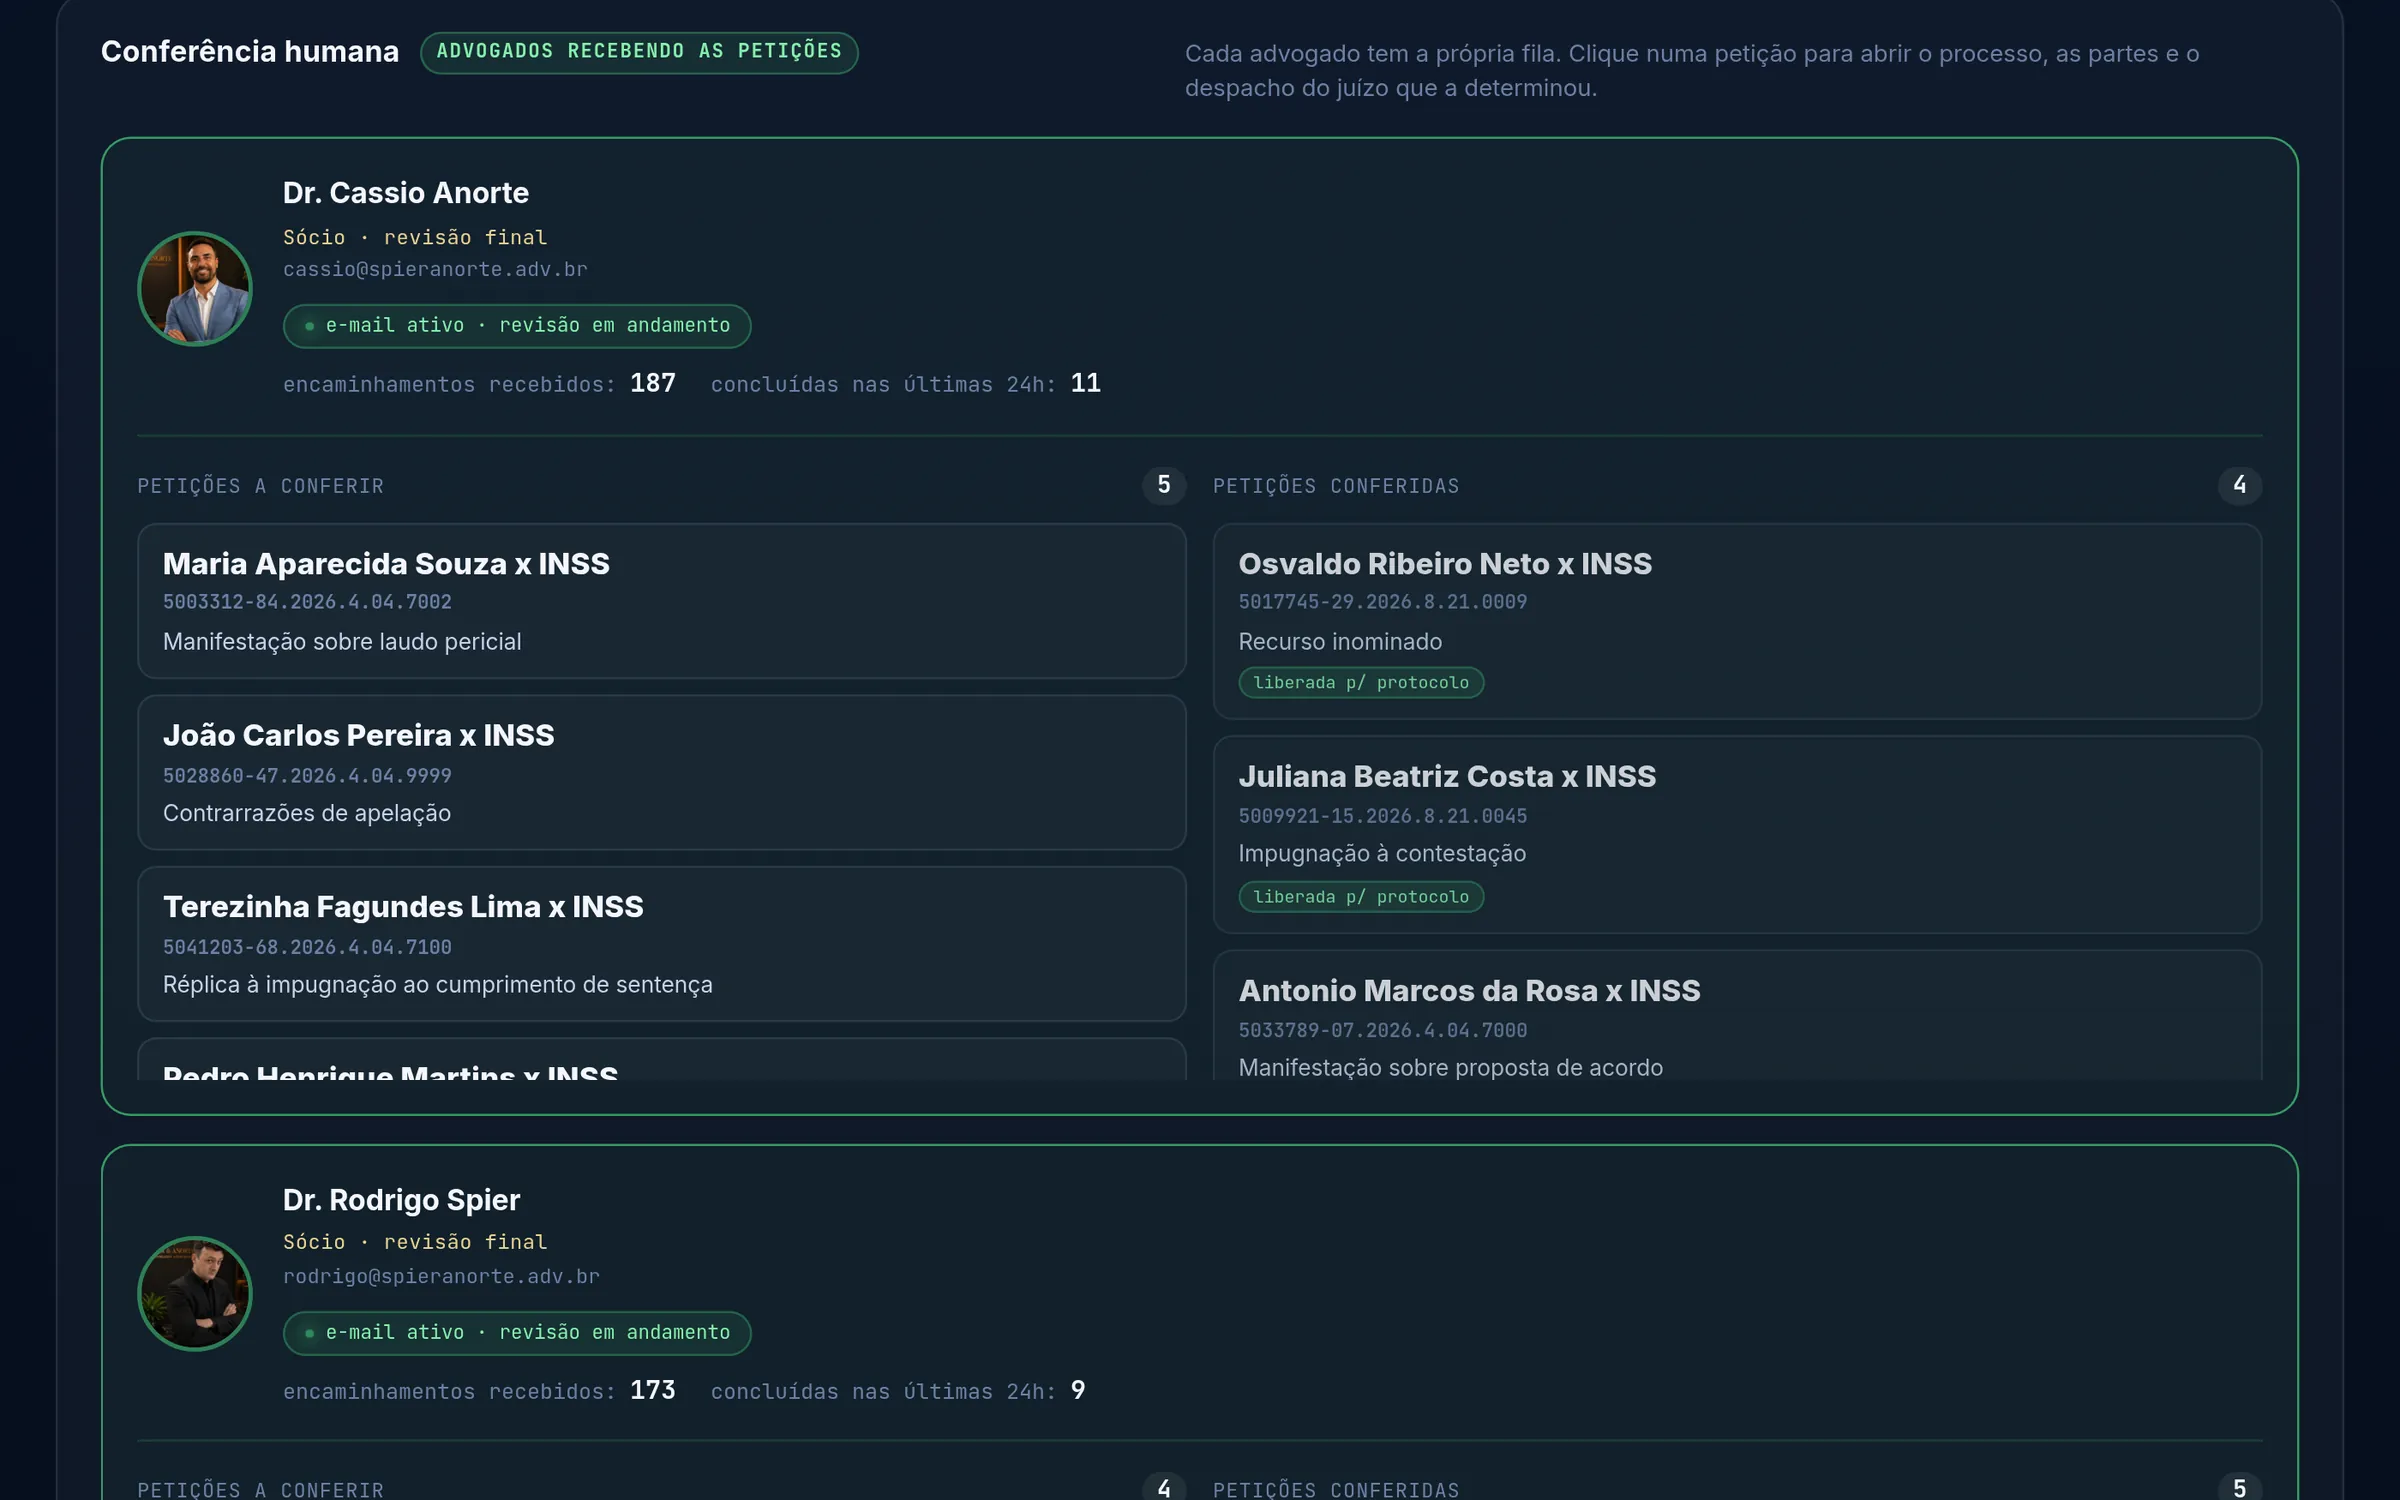
Task: Open João Carlos Pereira x INSS petition
Action: [661, 773]
